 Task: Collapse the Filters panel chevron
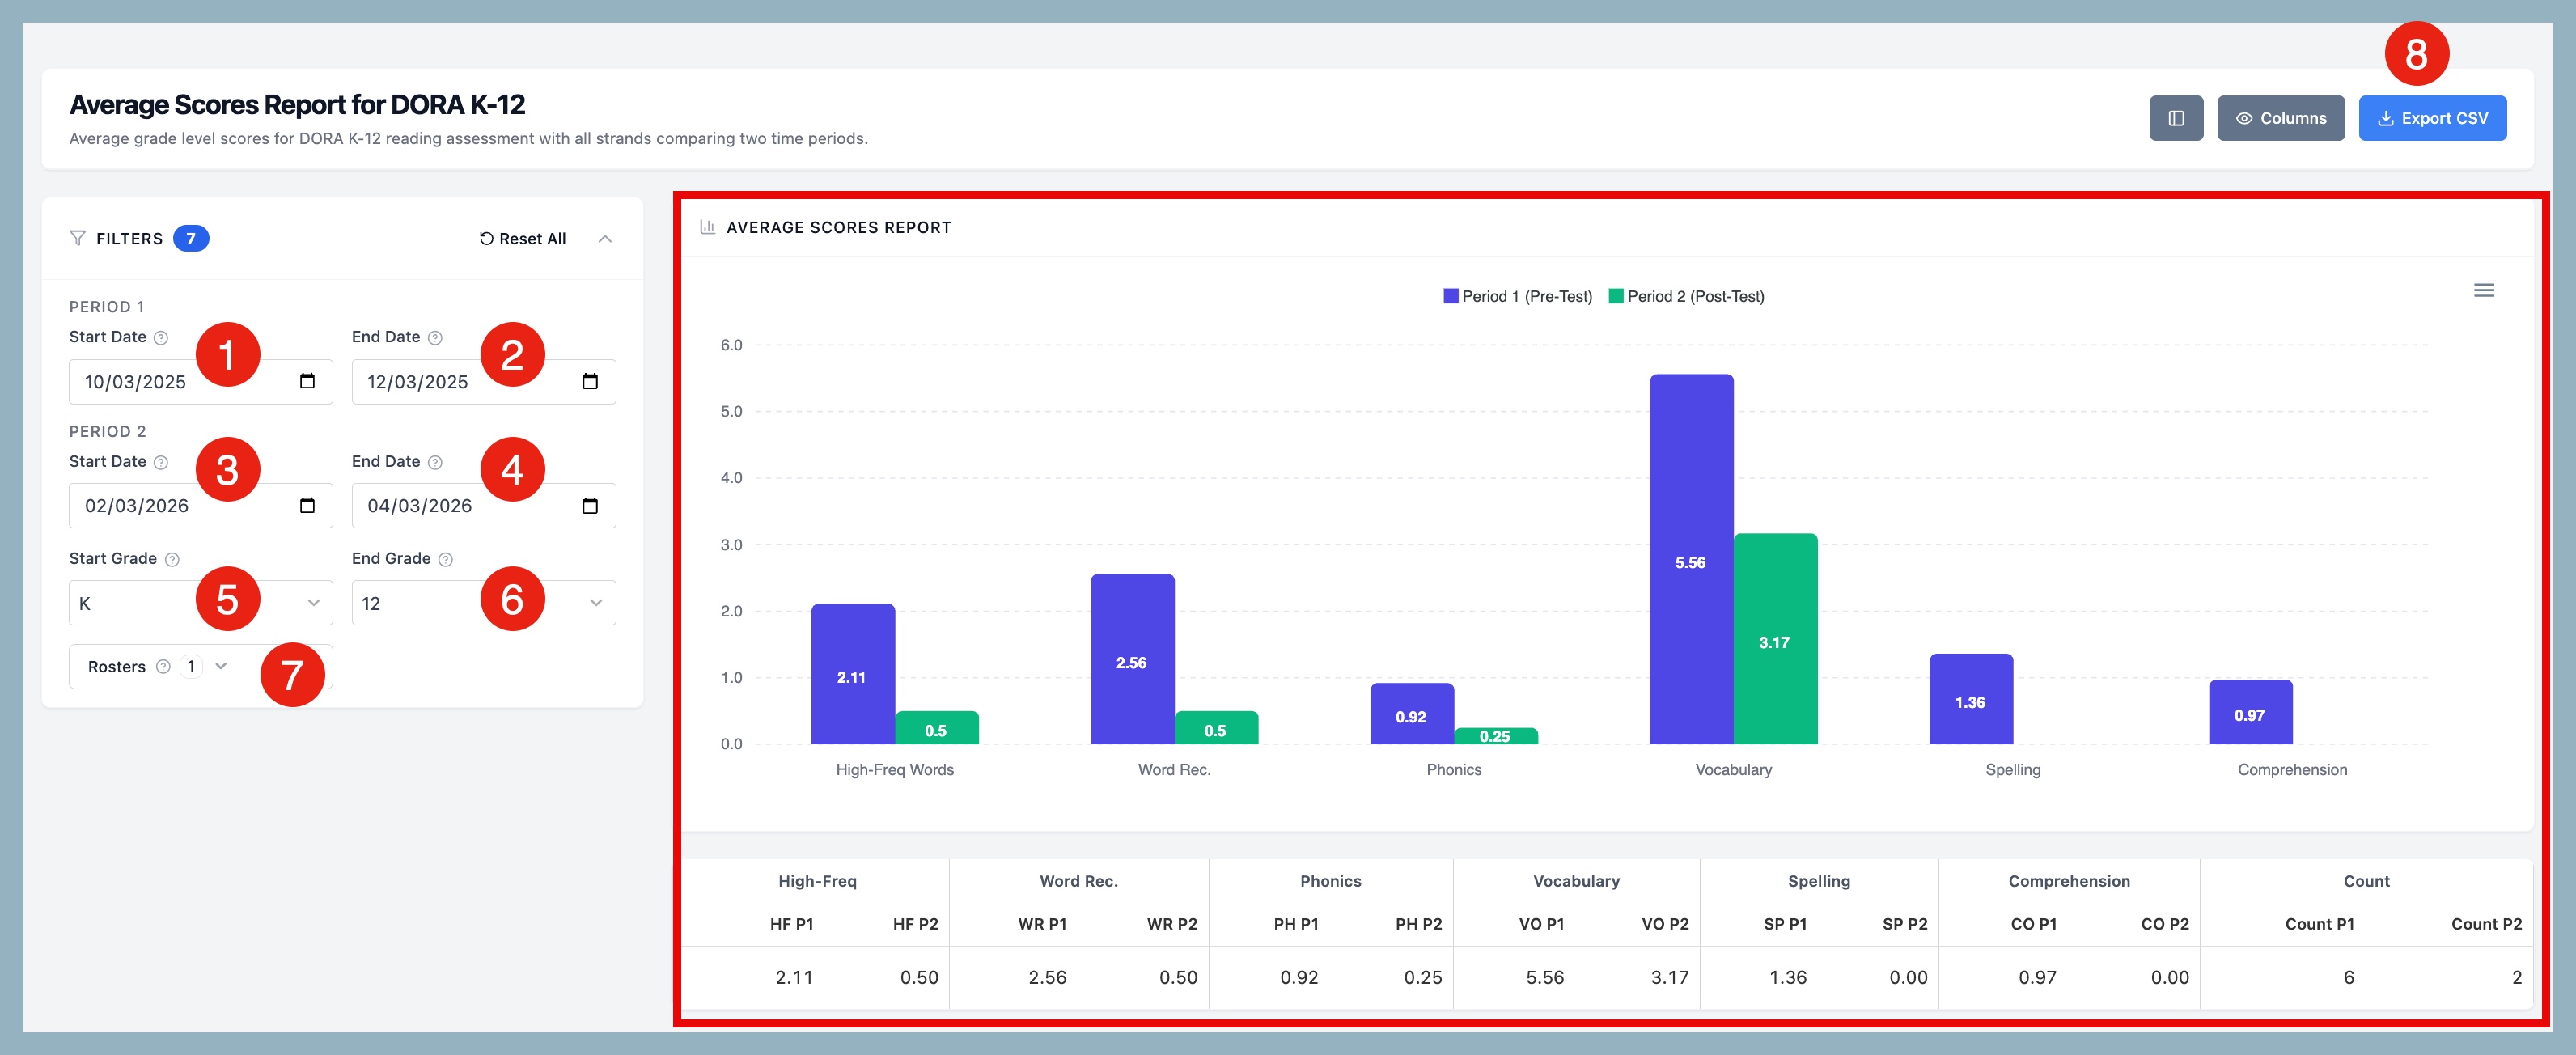tap(605, 238)
